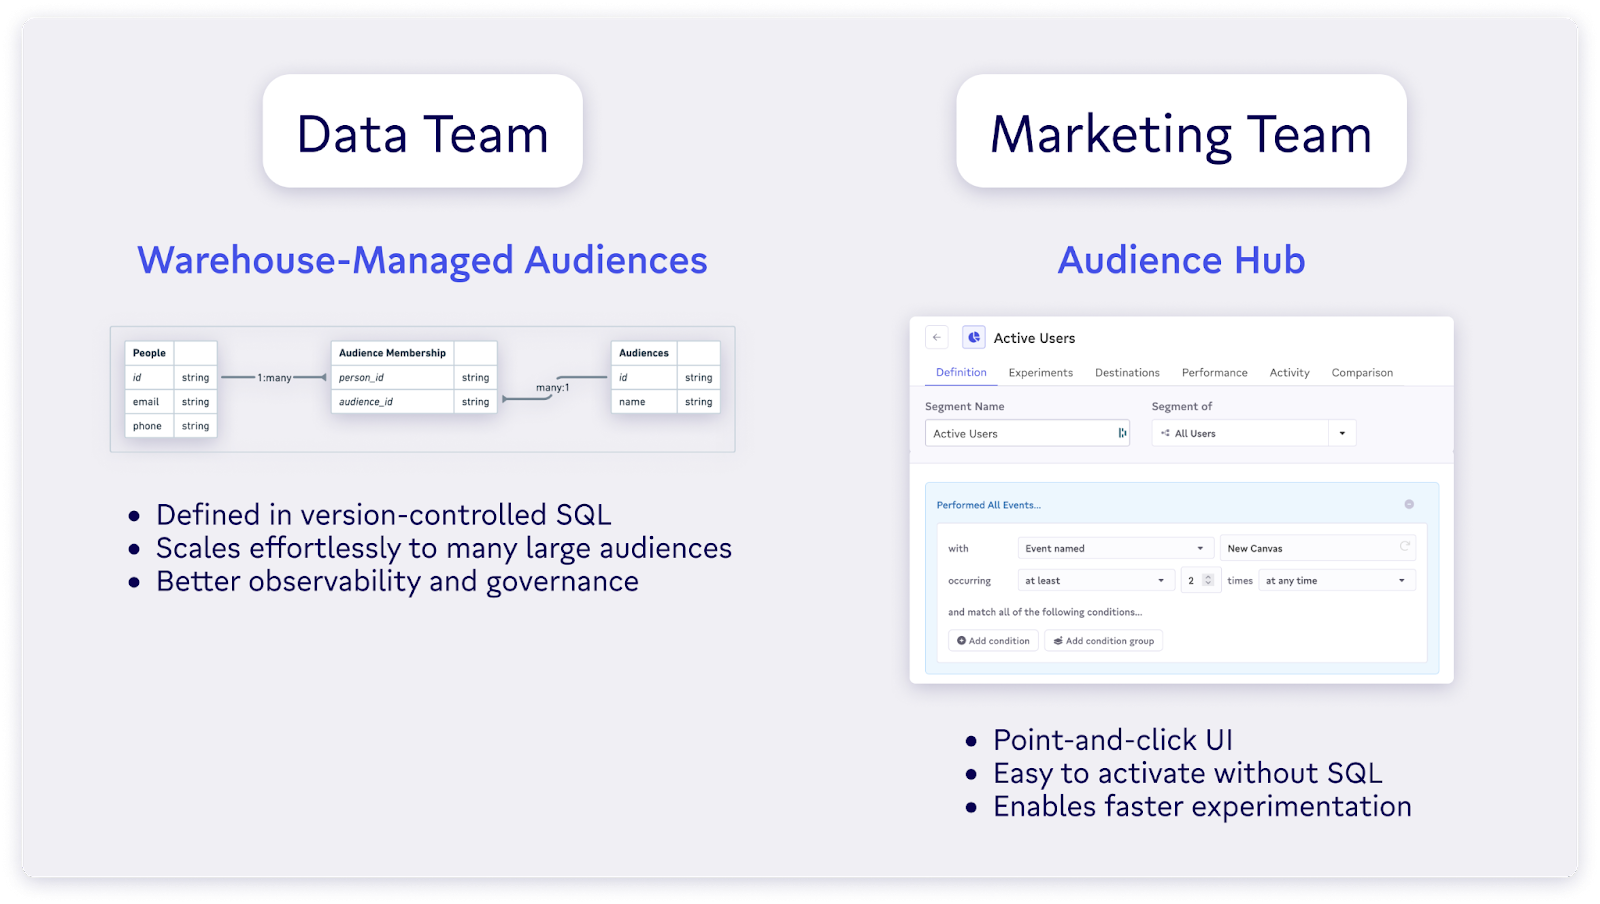Click 'Enables faster experimentation' bullet
This screenshot has width=1600, height=904.
pos(1202,806)
